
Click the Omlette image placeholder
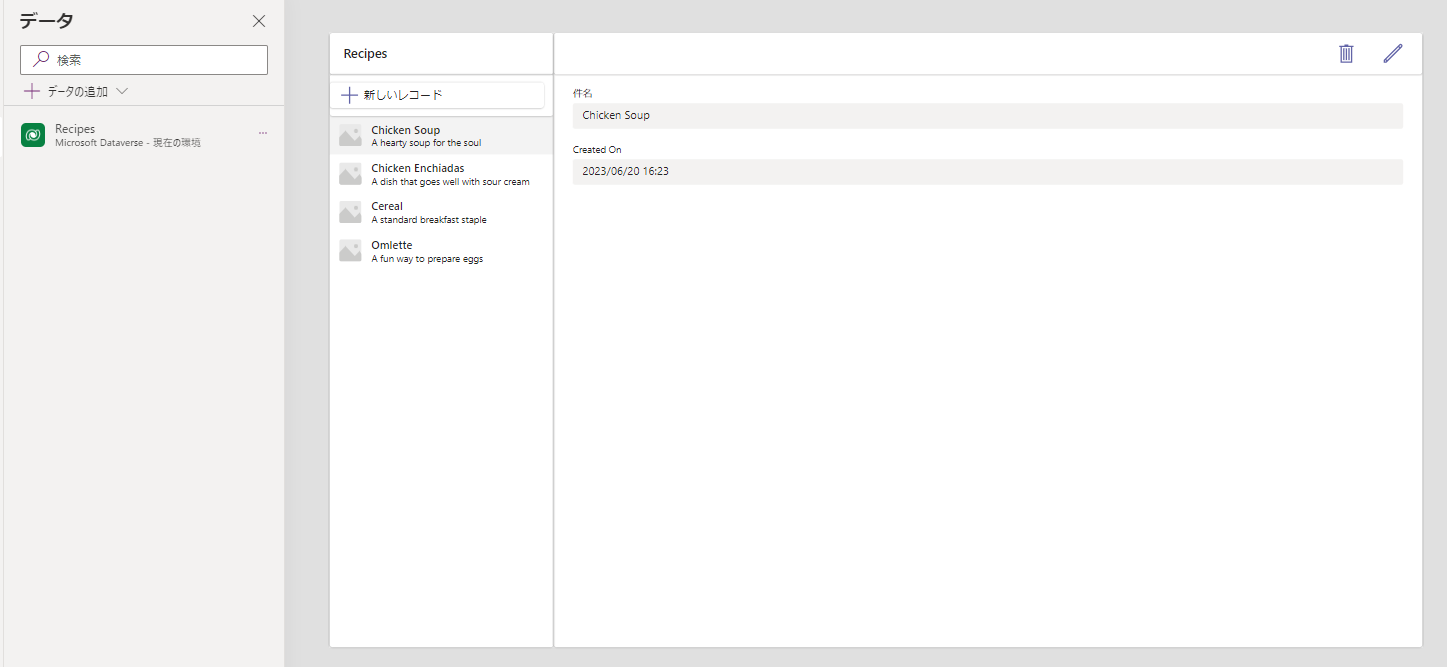[350, 251]
